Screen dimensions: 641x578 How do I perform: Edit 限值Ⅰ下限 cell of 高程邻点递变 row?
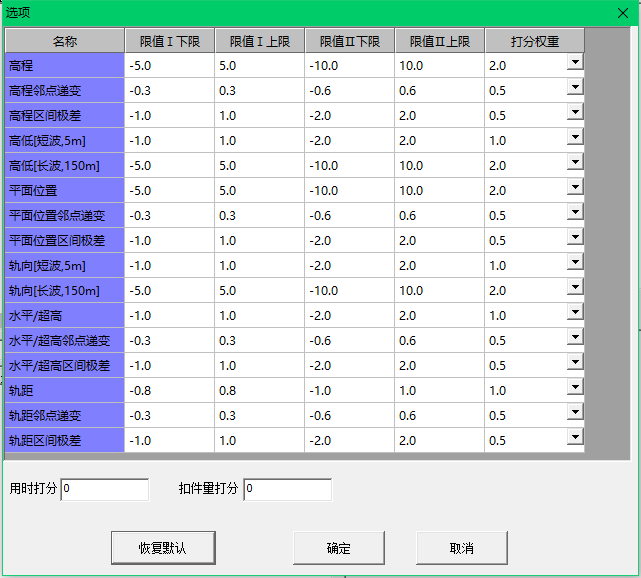170,90
